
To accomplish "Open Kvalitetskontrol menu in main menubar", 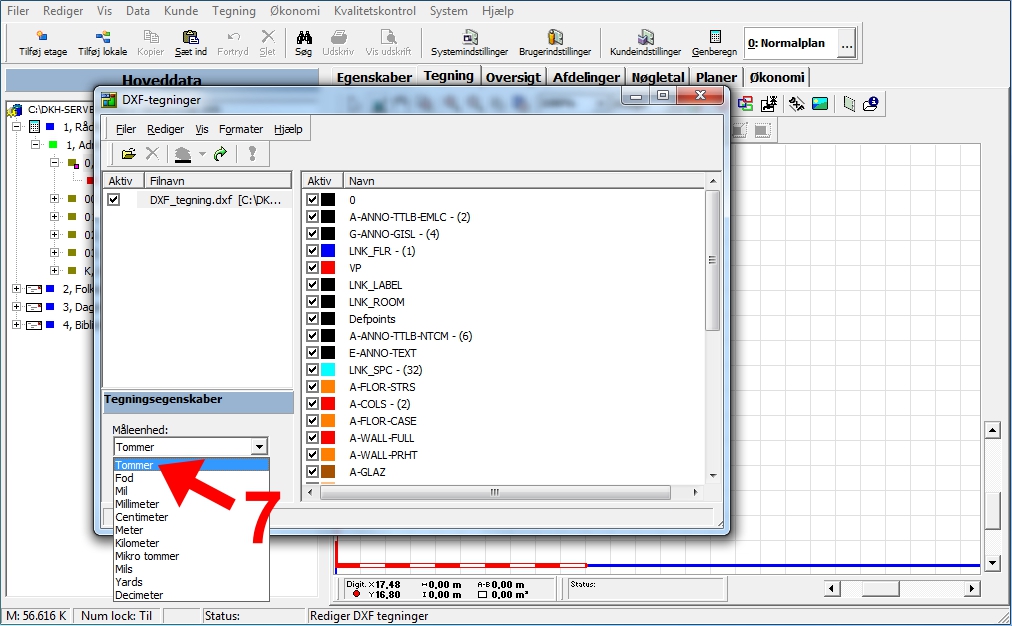I will [374, 11].
